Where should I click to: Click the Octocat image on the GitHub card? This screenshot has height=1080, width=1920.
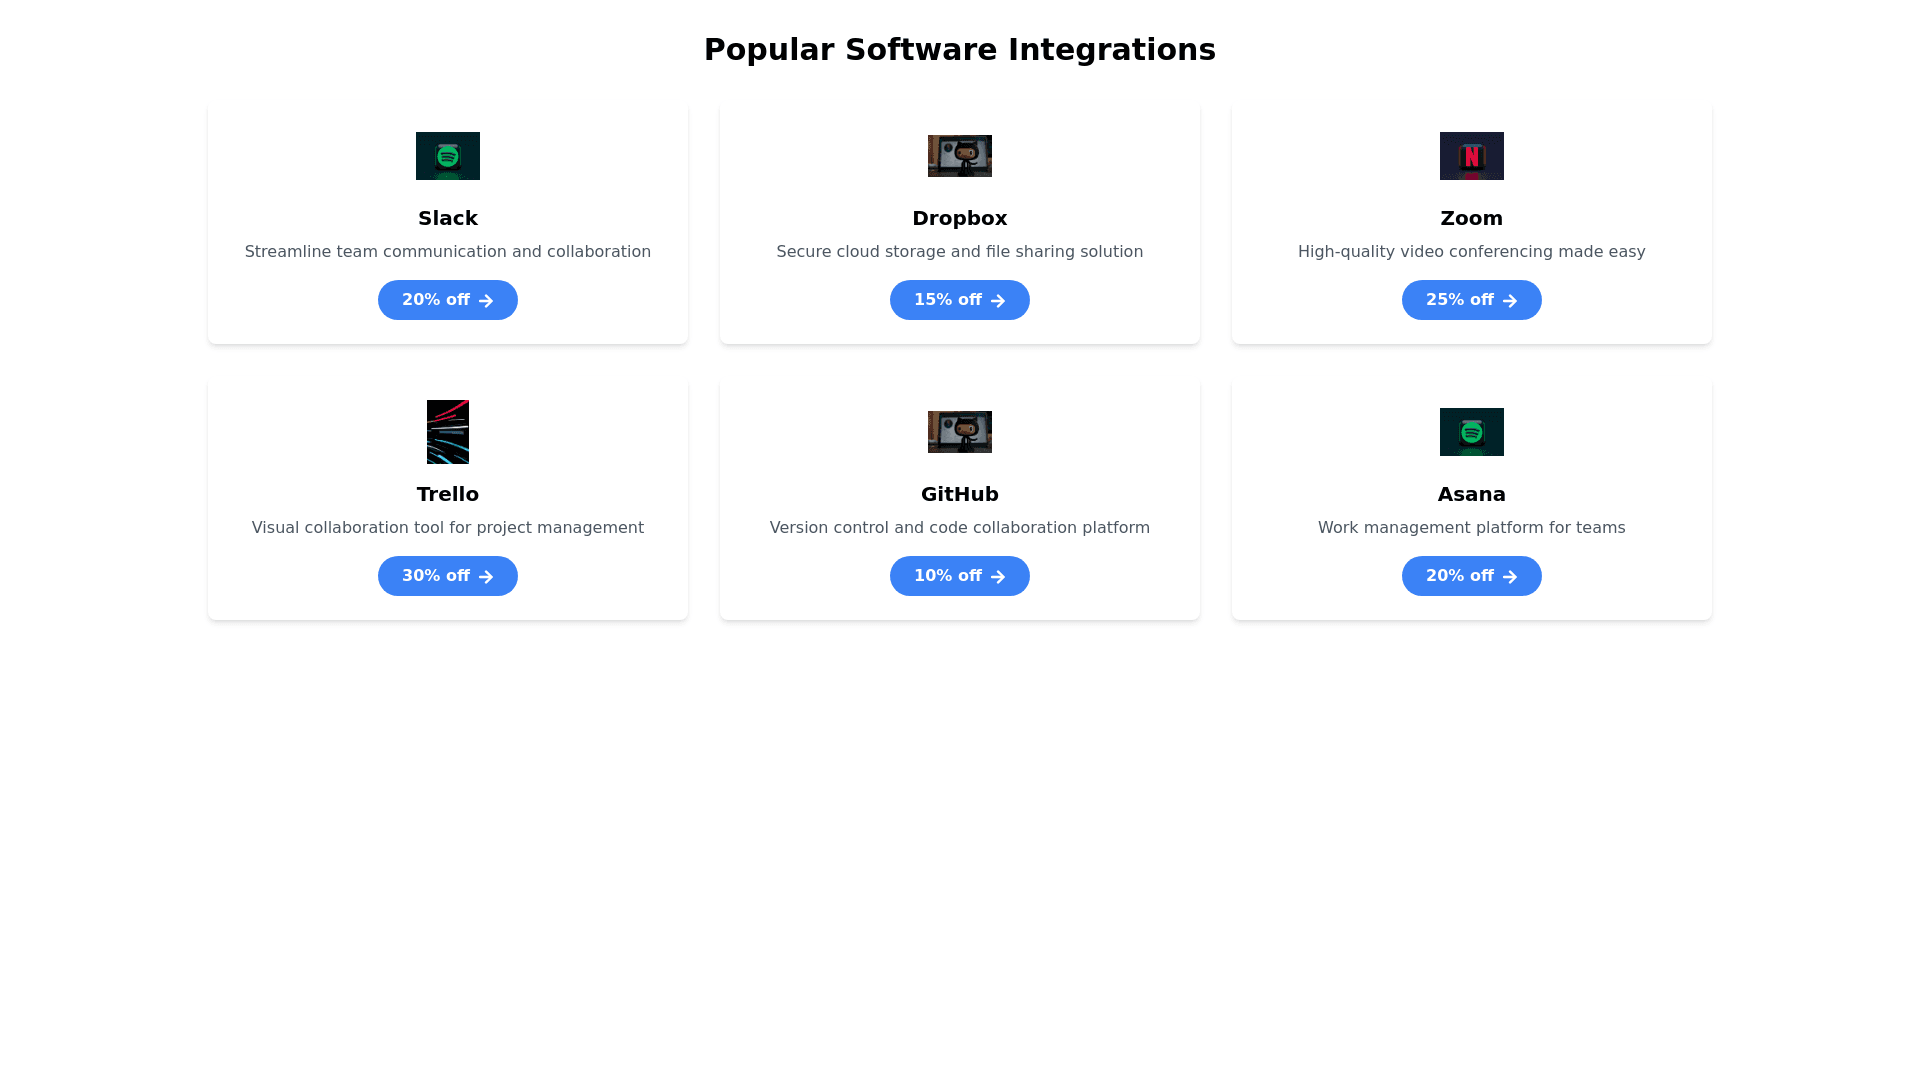[x=959, y=432]
